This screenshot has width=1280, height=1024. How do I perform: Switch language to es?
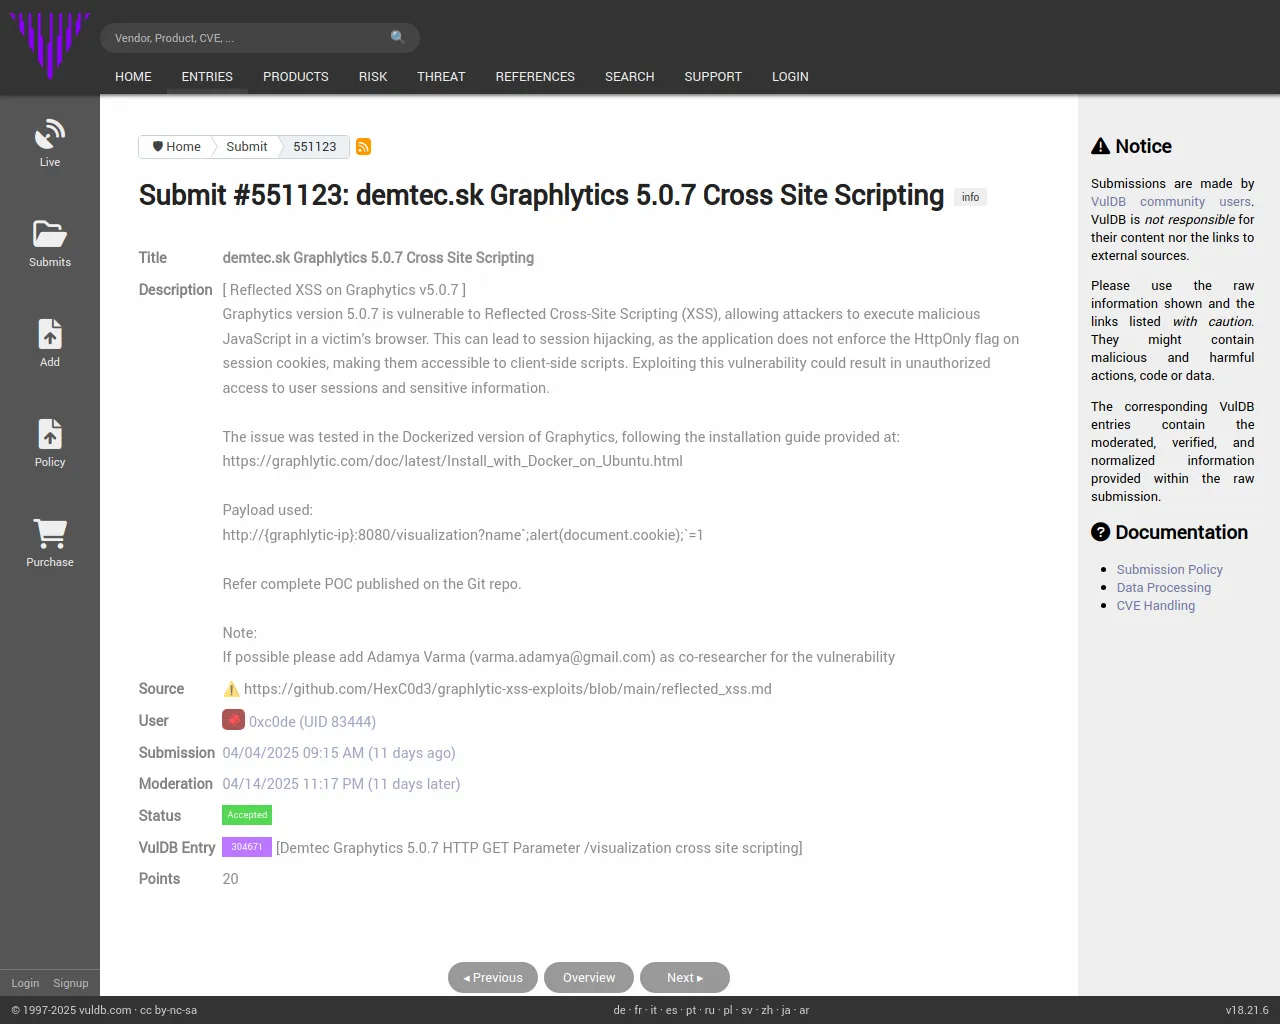pos(671,1010)
